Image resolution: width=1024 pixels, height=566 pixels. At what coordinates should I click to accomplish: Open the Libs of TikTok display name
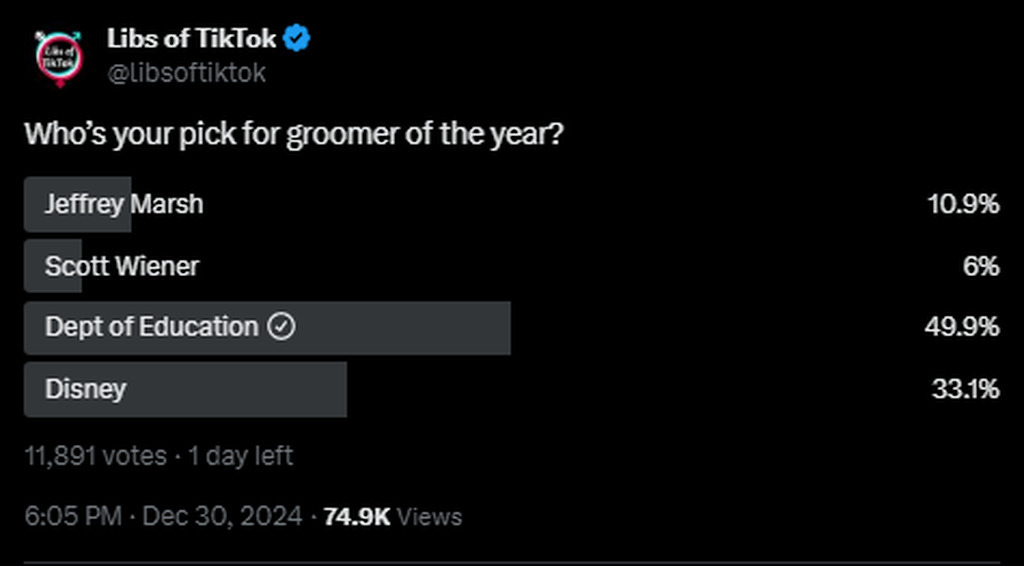(192, 40)
